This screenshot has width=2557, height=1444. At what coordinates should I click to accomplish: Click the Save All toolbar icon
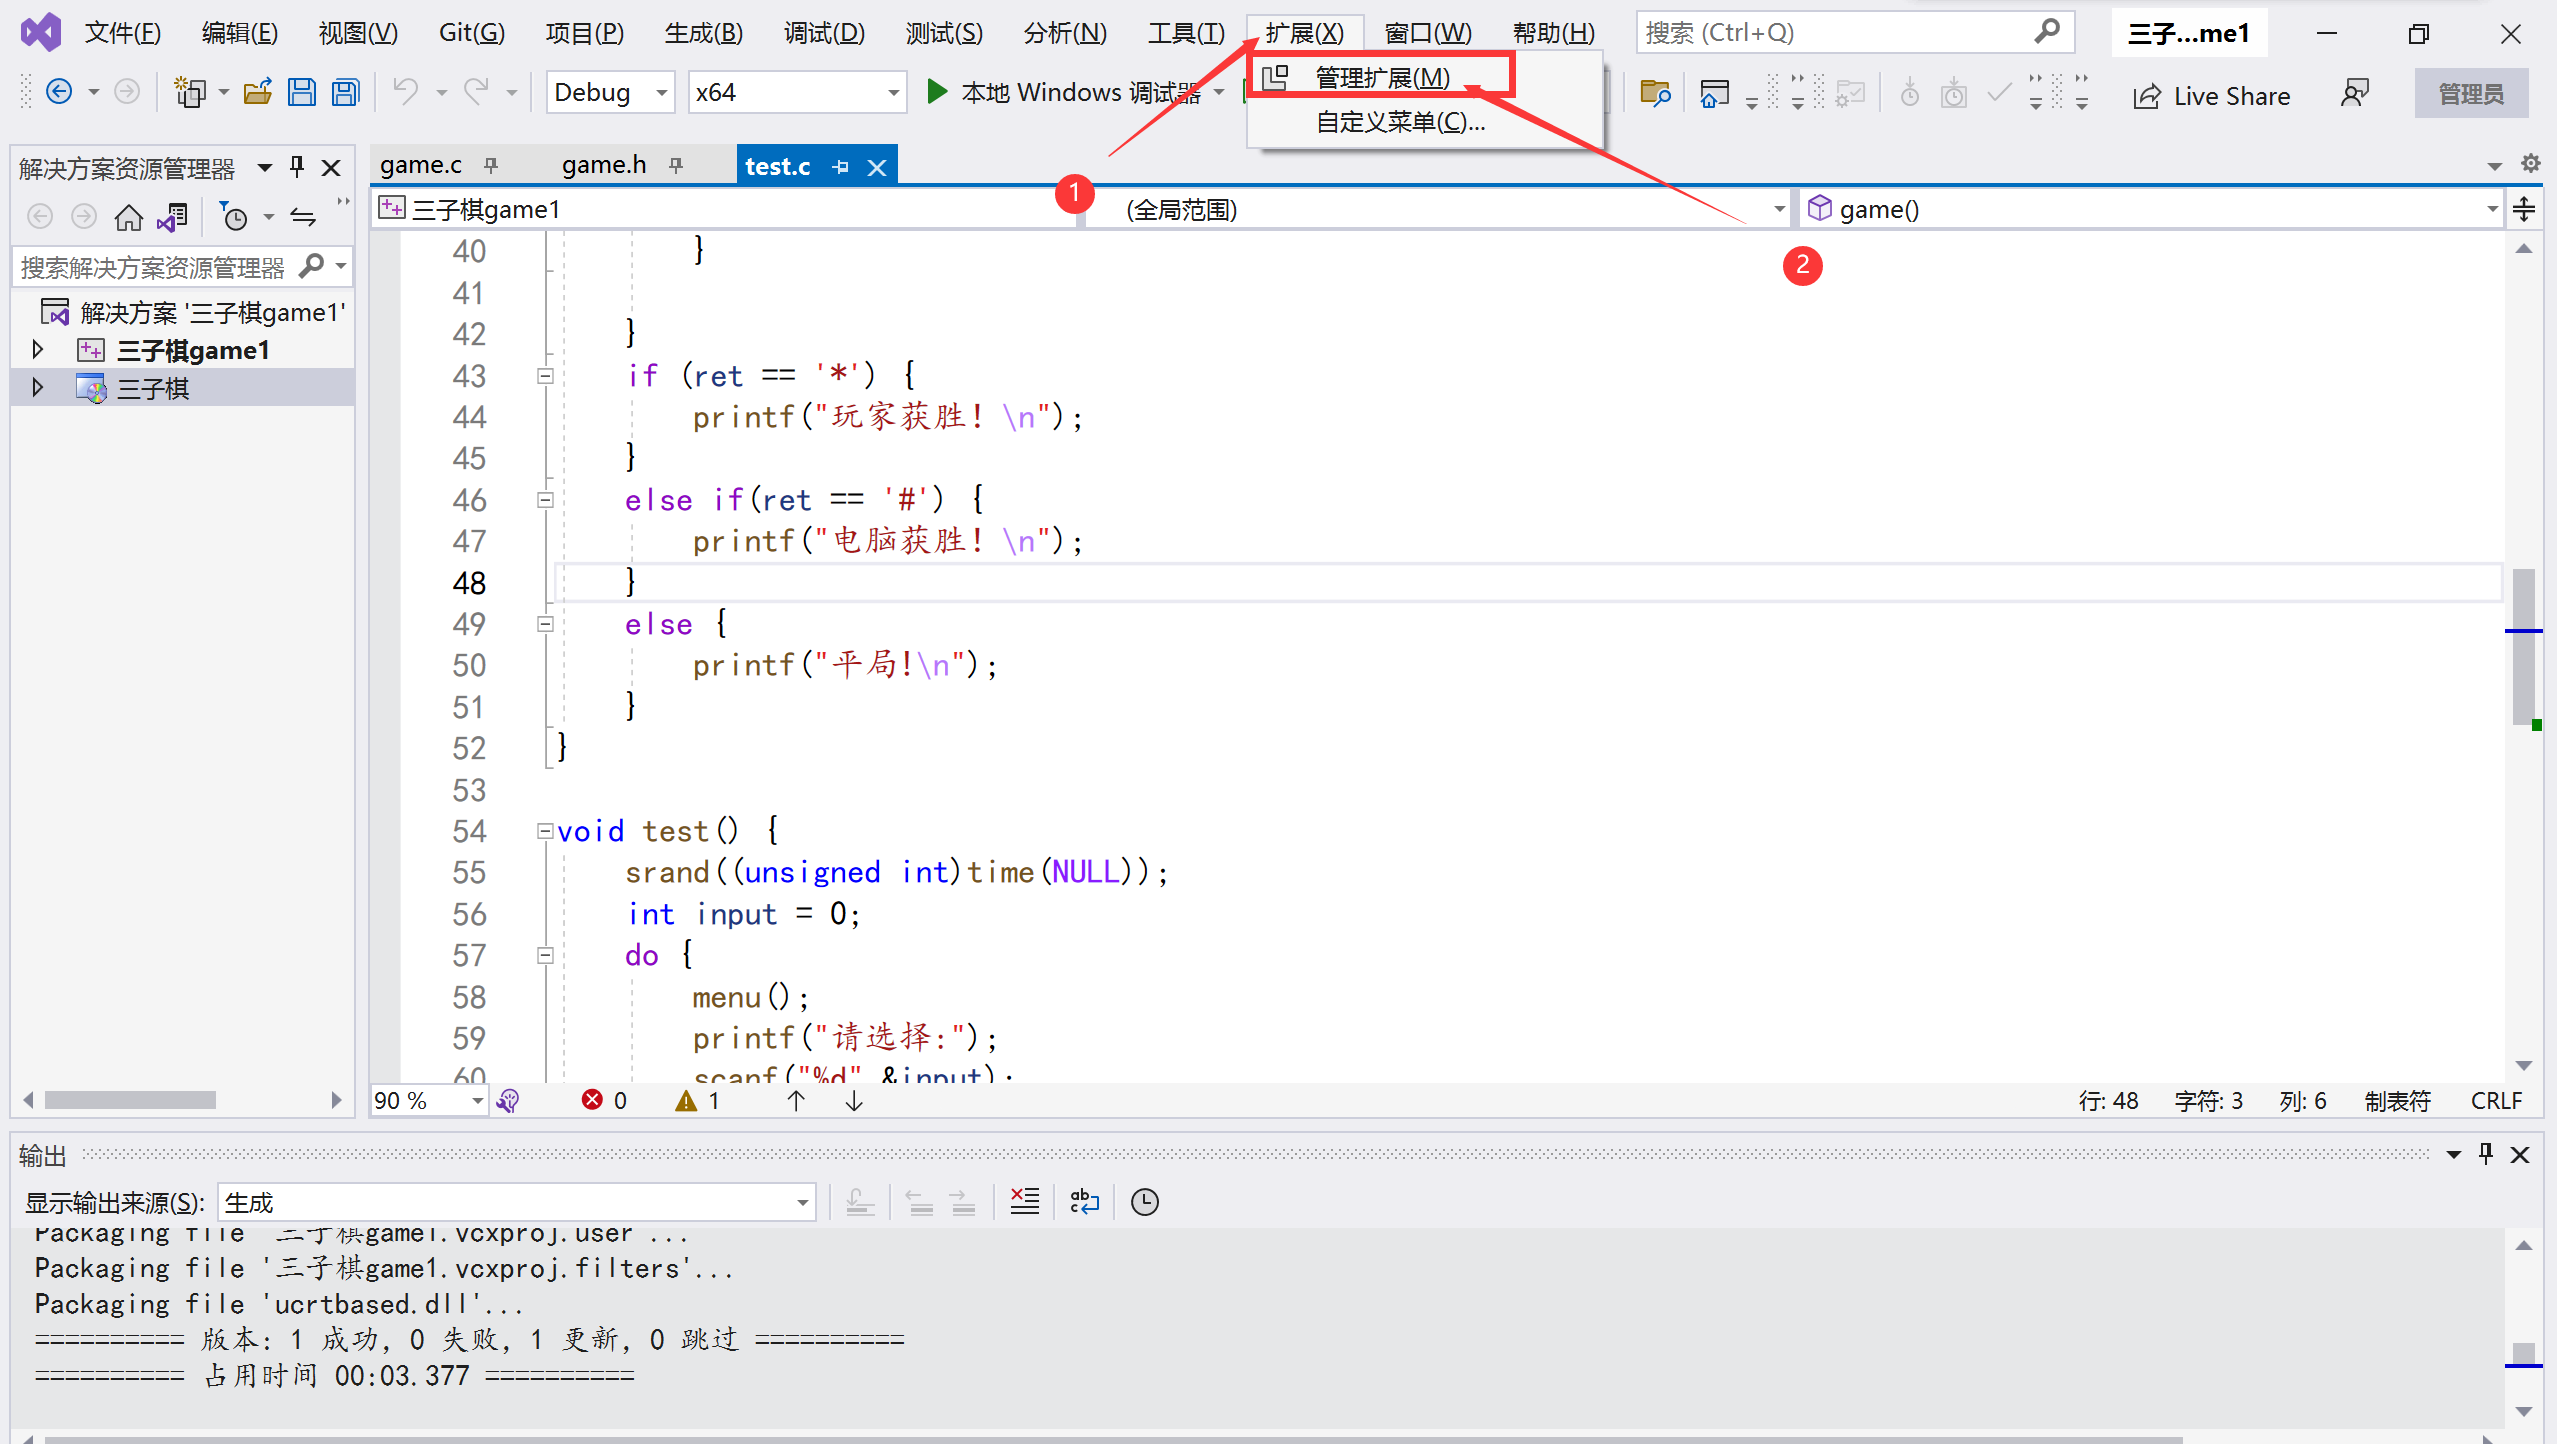click(x=346, y=93)
